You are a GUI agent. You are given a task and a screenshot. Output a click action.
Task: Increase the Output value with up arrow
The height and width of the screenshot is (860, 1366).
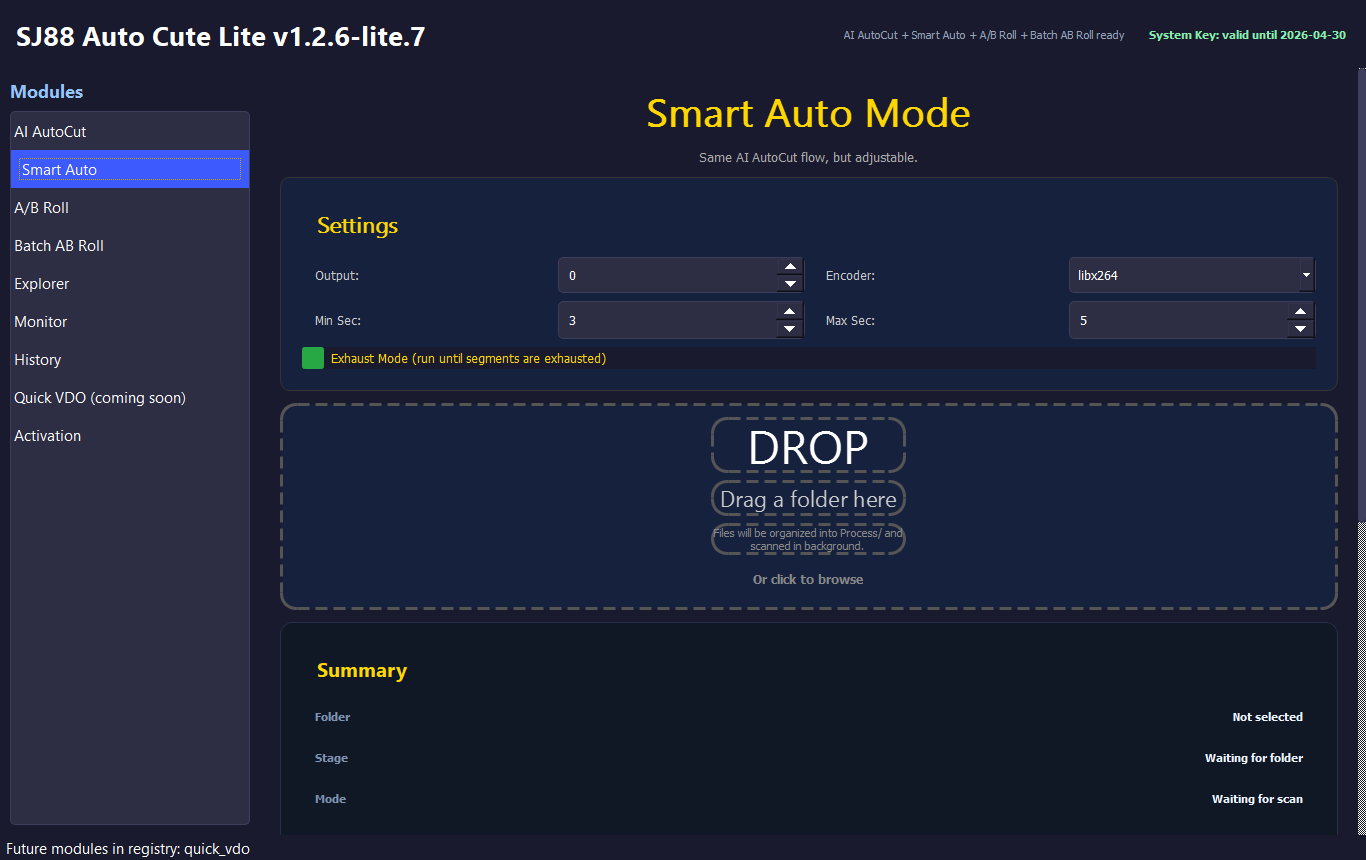pos(791,267)
